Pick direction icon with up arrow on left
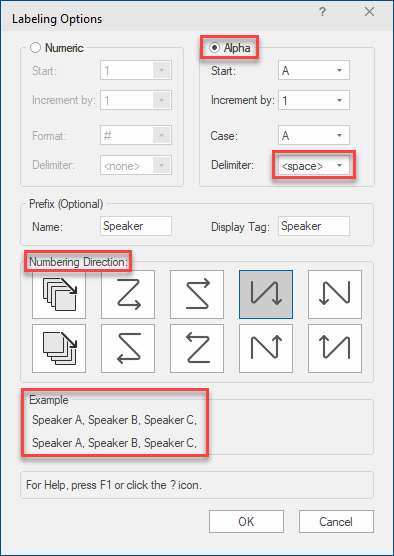394x556 pixels. point(335,348)
